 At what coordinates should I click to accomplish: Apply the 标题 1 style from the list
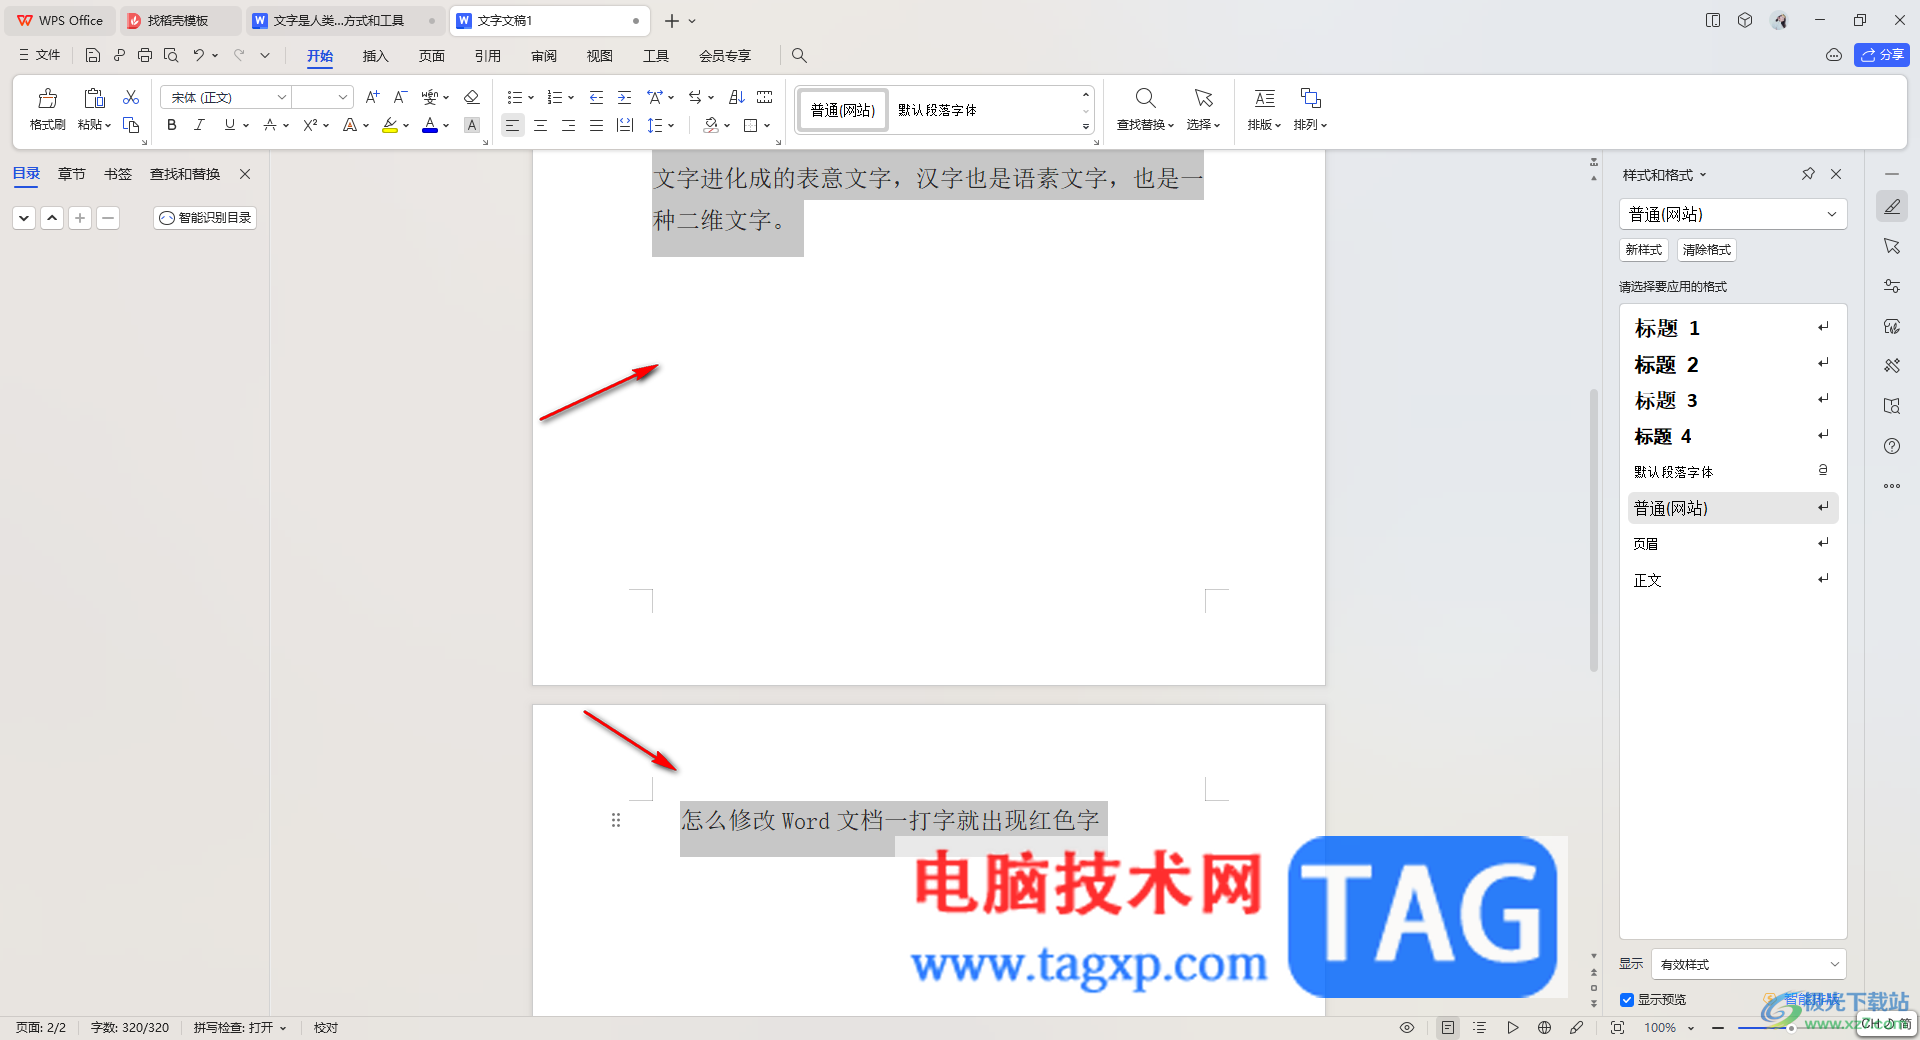click(x=1733, y=328)
